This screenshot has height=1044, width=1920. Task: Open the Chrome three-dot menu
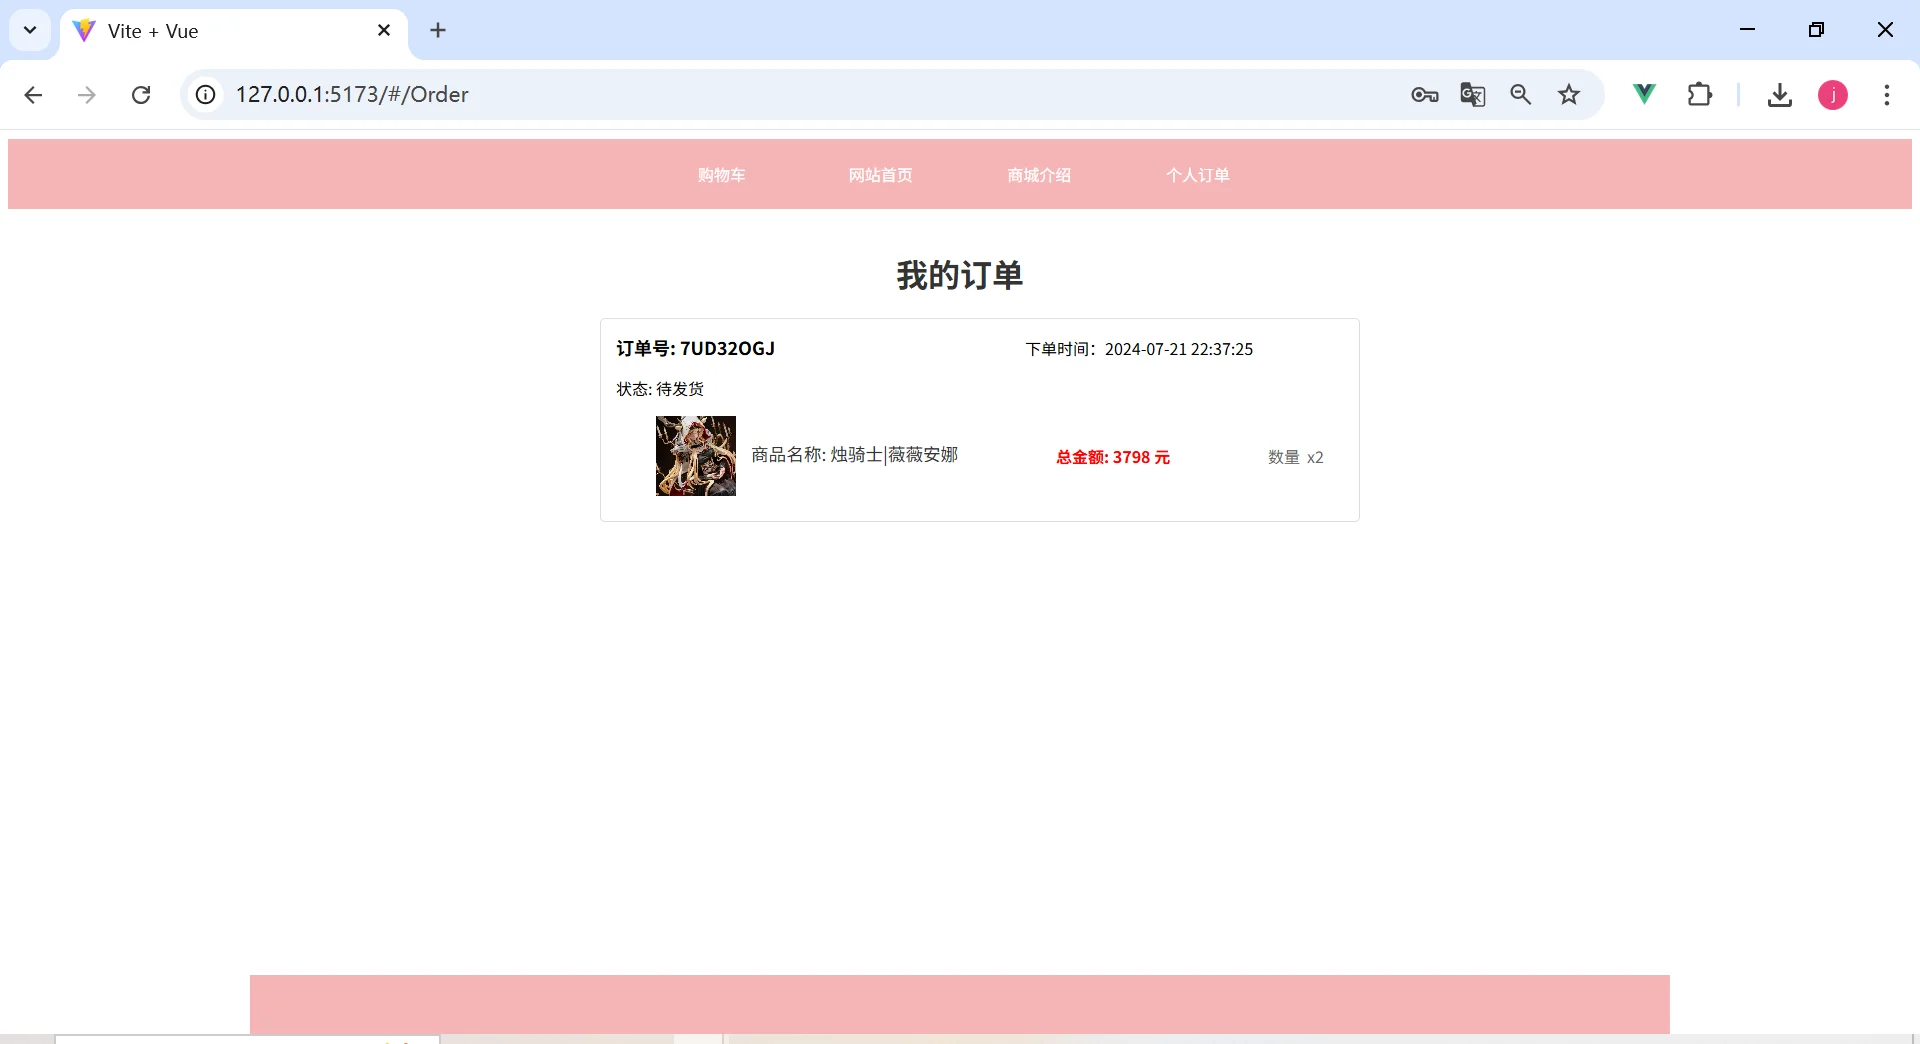tap(1887, 95)
